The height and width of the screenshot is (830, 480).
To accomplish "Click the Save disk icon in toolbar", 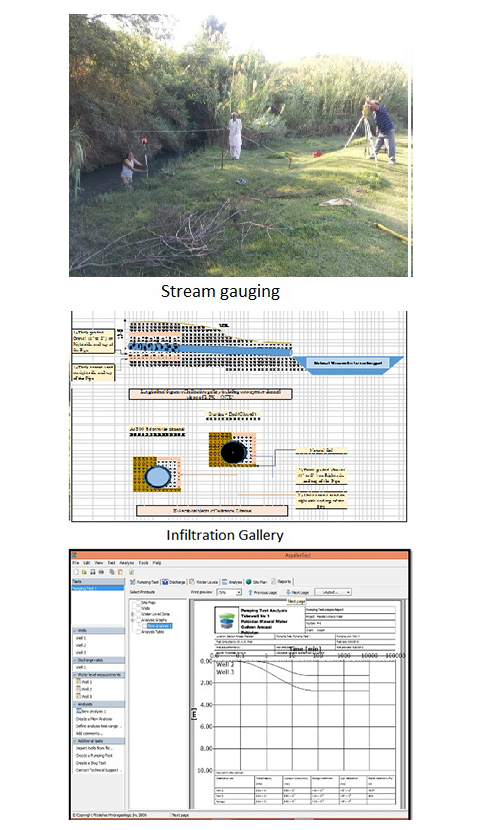I will (93, 572).
